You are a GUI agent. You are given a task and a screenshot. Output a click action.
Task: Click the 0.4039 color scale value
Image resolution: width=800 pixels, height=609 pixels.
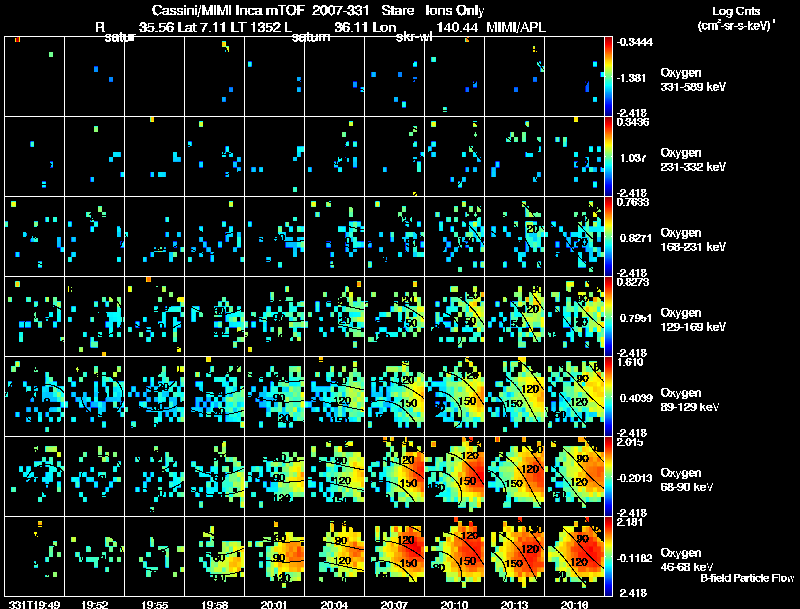[x=635, y=398]
